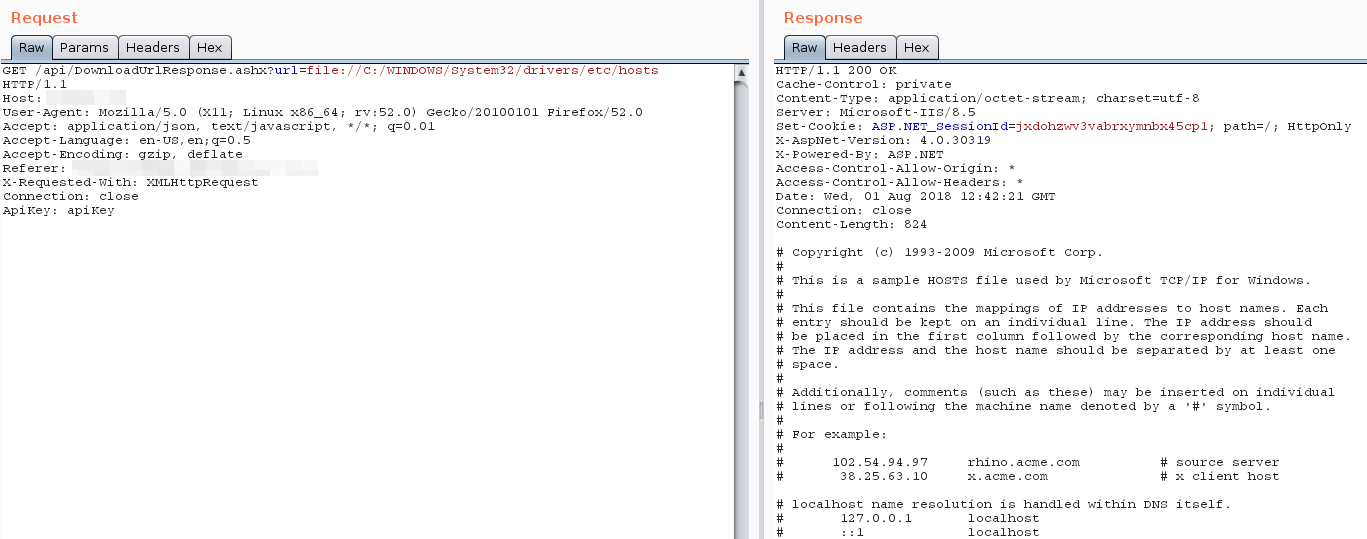Click the localhost name resolution comment line
Viewport: 1367px width, 539px height.
pos(1003,505)
